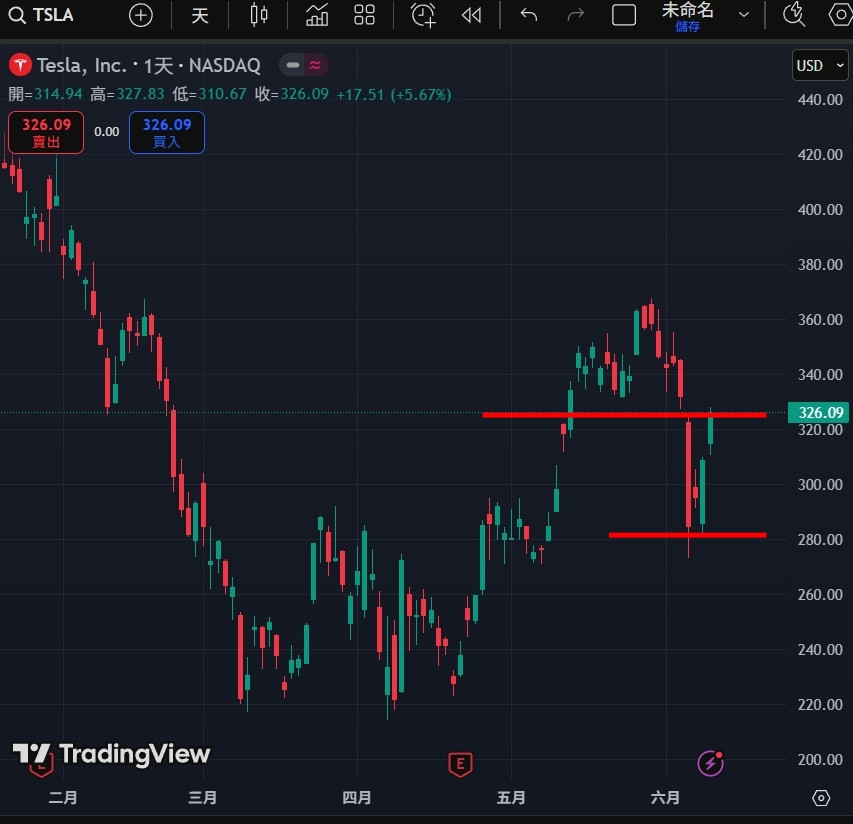Click the +17.51 (+5.67%) change value

click(394, 95)
